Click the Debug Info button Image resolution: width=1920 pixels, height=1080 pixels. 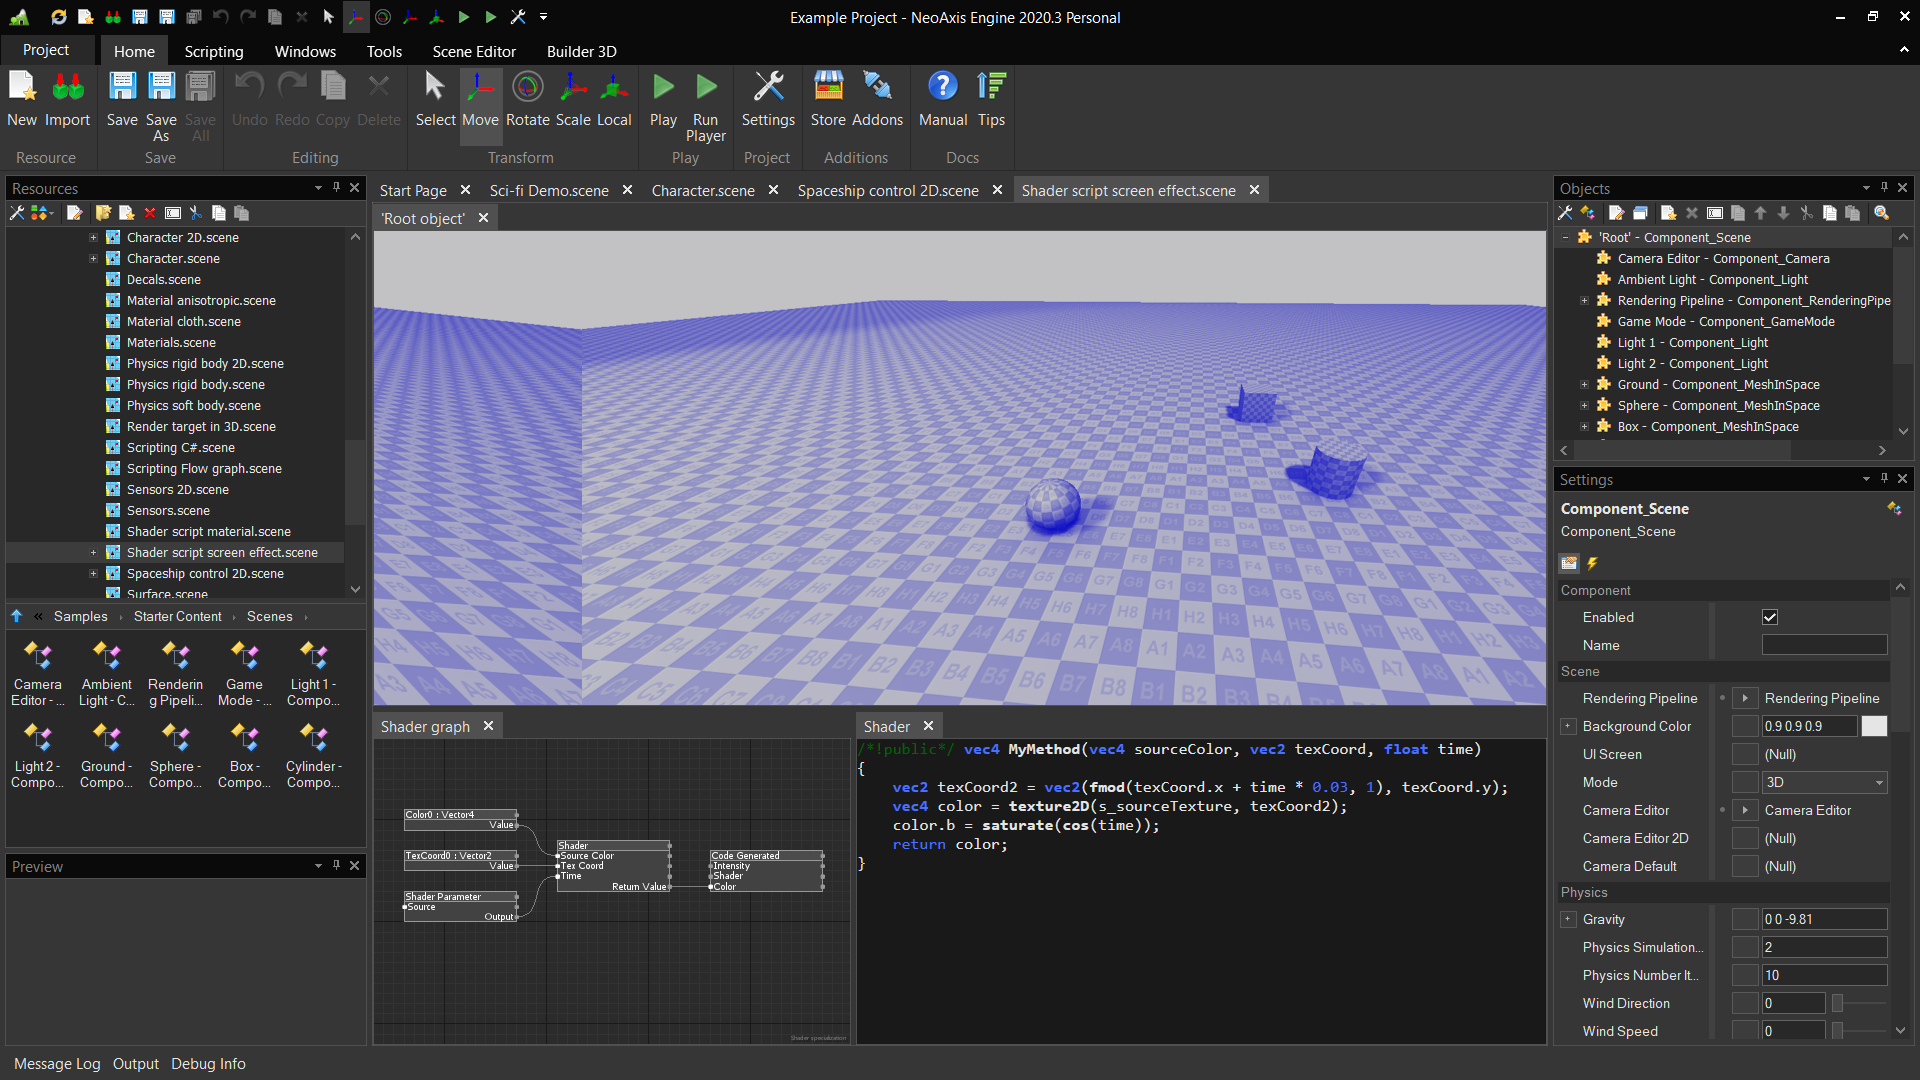pos(208,1064)
